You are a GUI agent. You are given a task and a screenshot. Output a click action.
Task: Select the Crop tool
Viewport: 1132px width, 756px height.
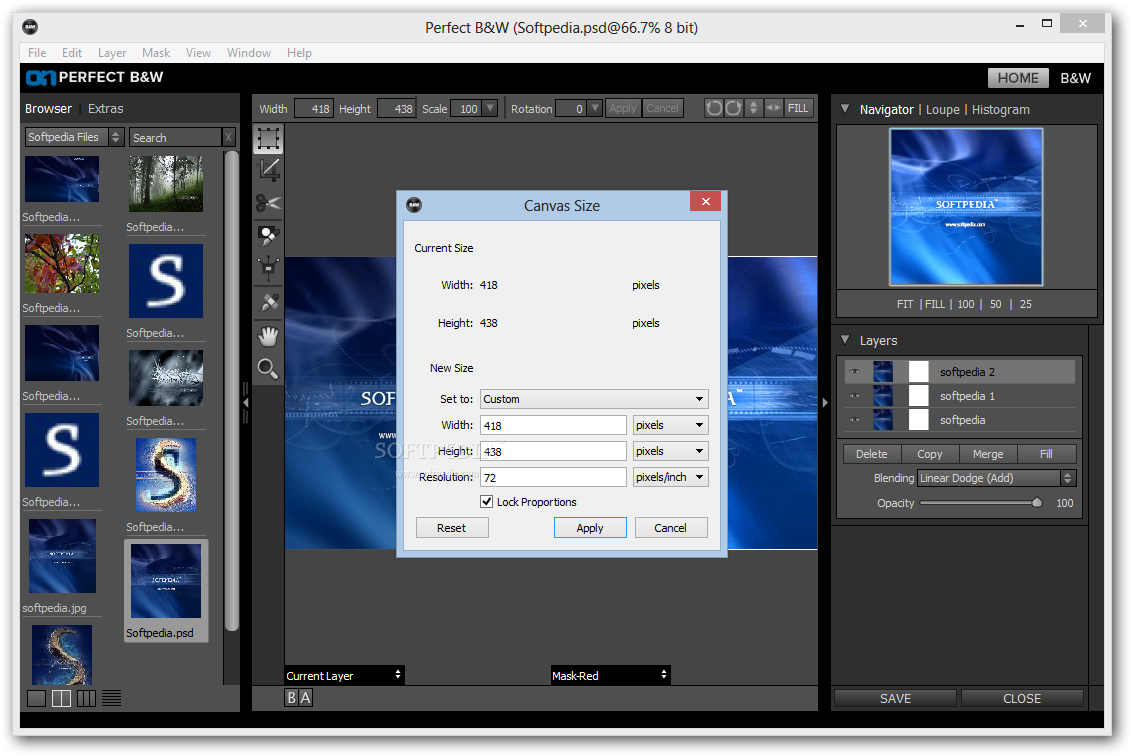[x=269, y=171]
